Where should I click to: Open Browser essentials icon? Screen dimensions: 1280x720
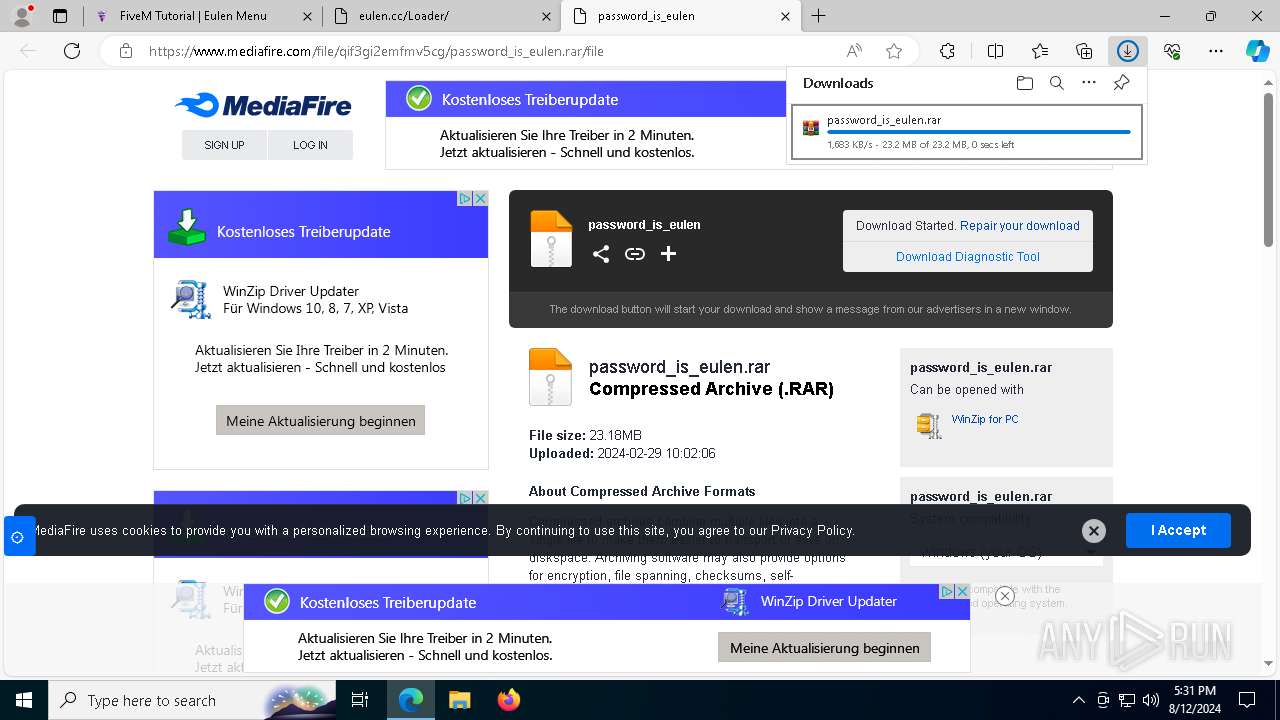tap(1172, 51)
